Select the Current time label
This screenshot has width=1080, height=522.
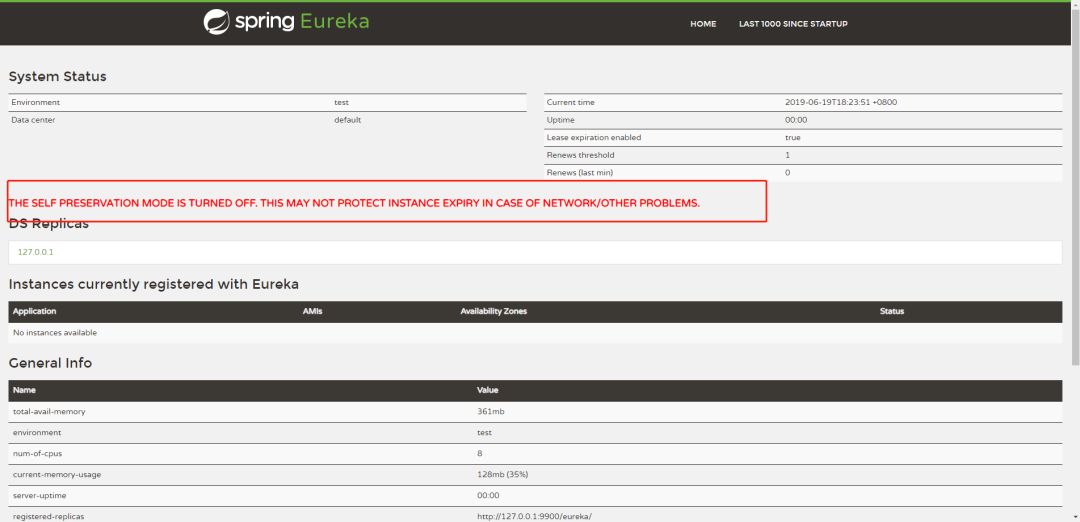570,102
